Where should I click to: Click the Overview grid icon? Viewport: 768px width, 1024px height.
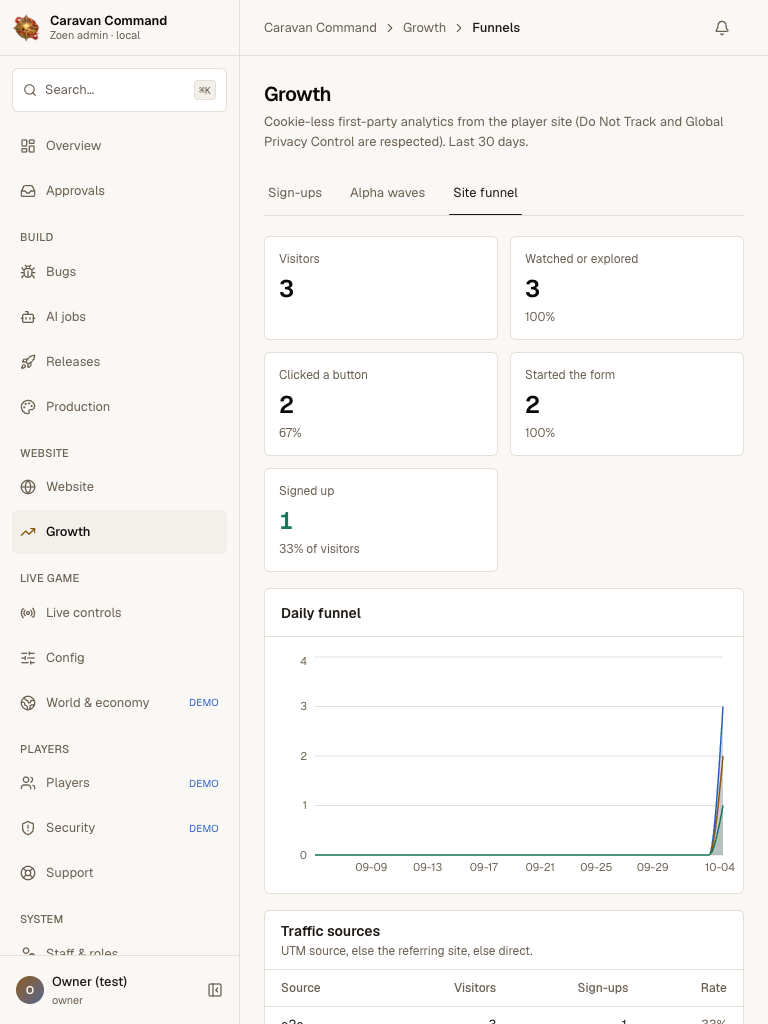pyautogui.click(x=28, y=146)
